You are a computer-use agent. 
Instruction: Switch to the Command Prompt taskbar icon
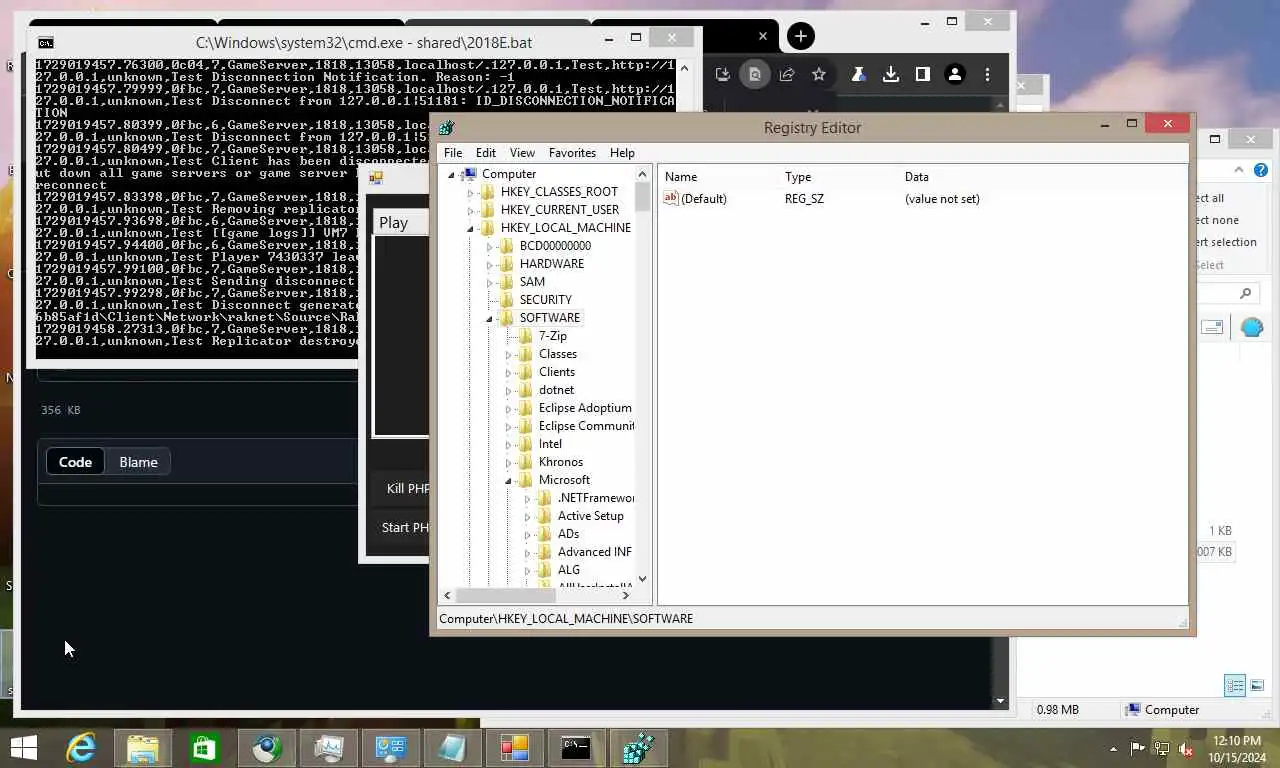click(576, 747)
